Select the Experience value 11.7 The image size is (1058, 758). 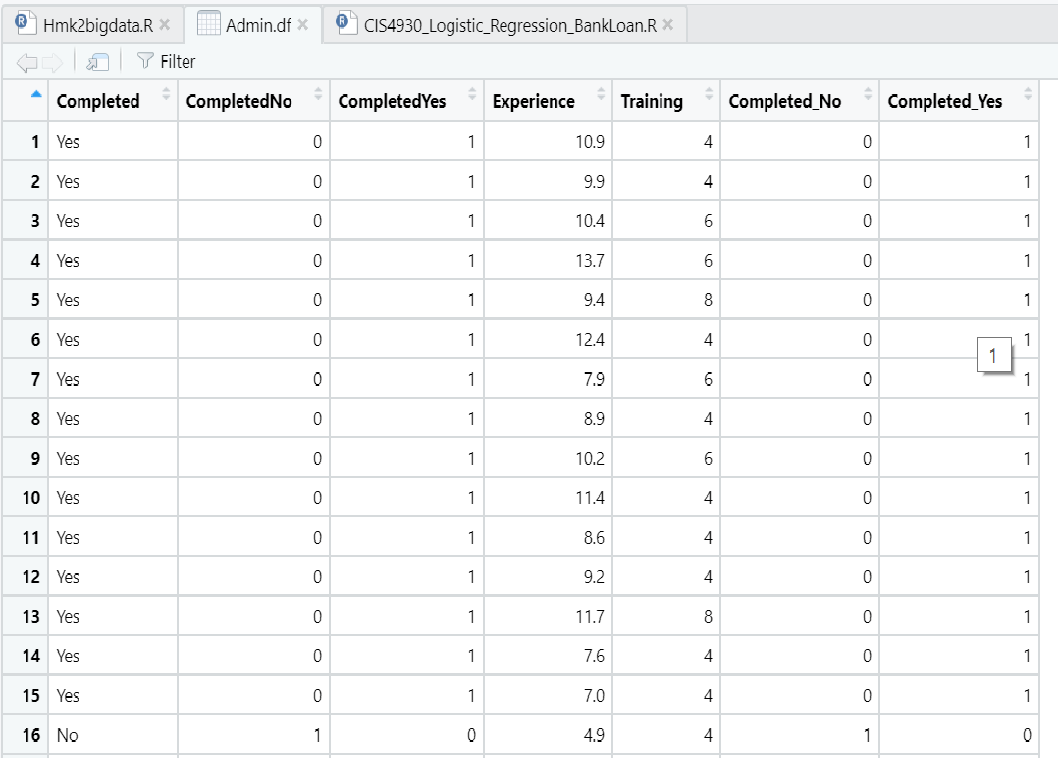(x=590, y=616)
